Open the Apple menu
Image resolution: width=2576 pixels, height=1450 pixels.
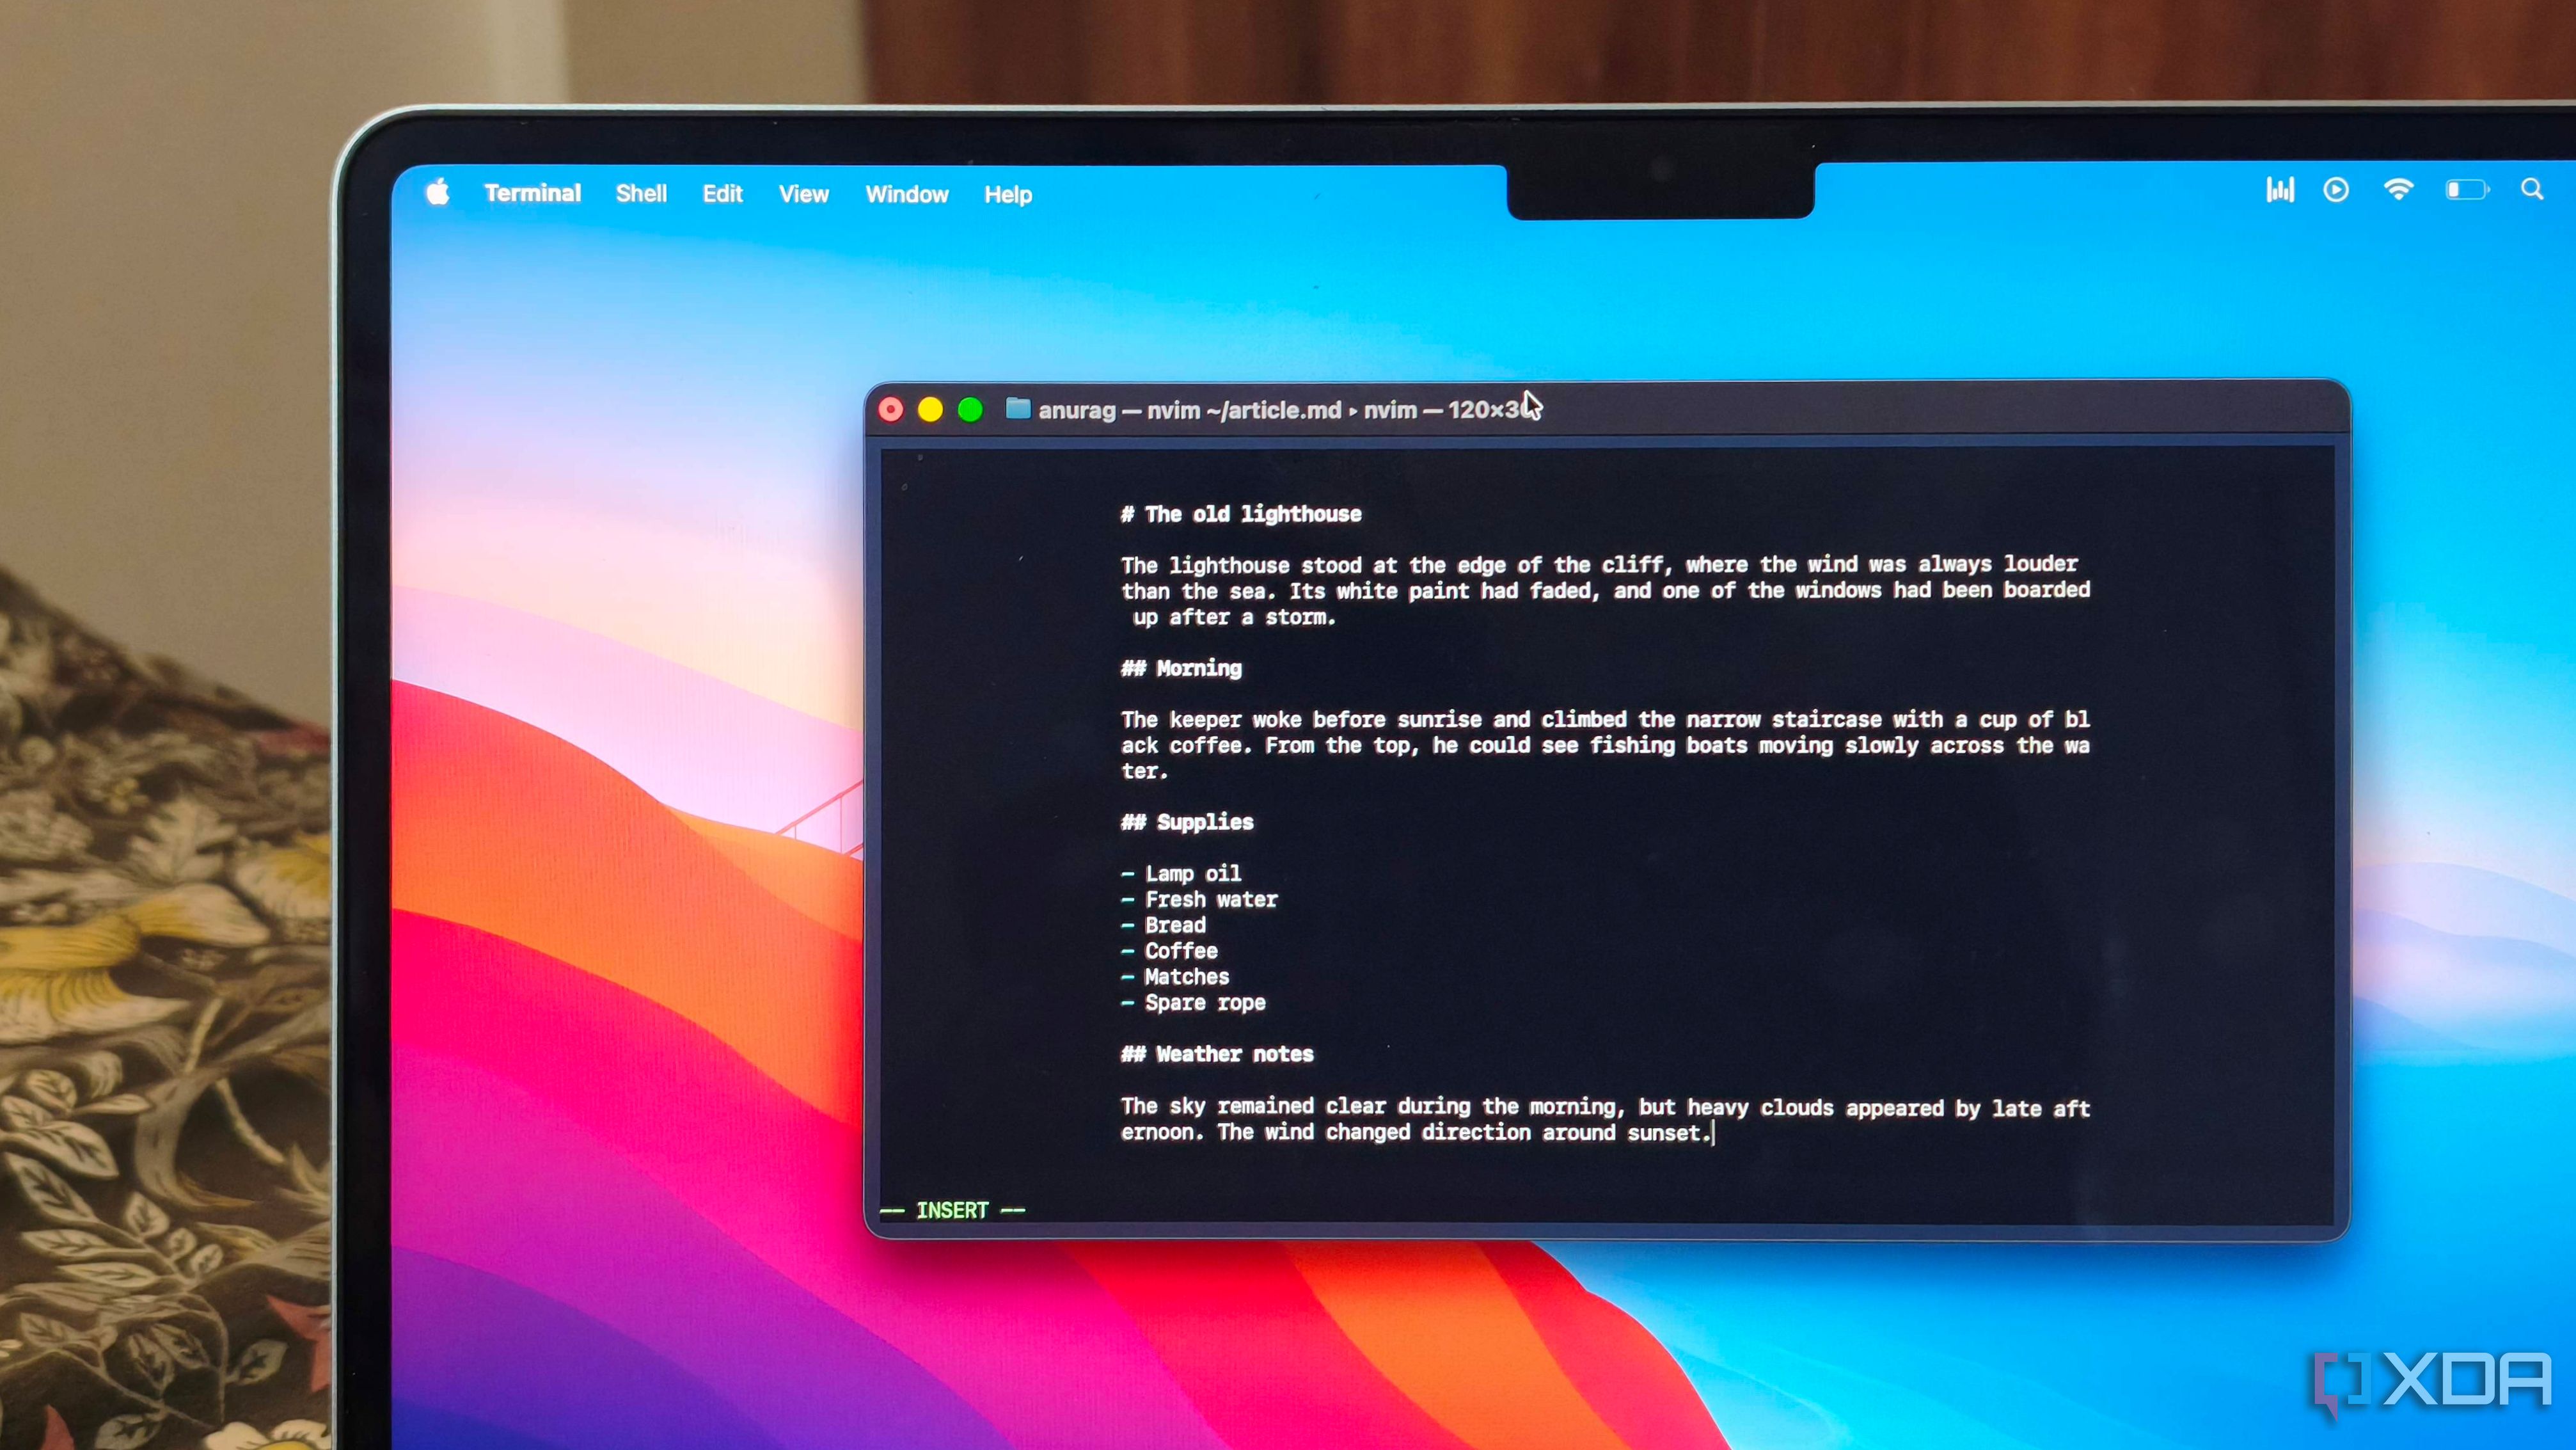pyautogui.click(x=438, y=192)
